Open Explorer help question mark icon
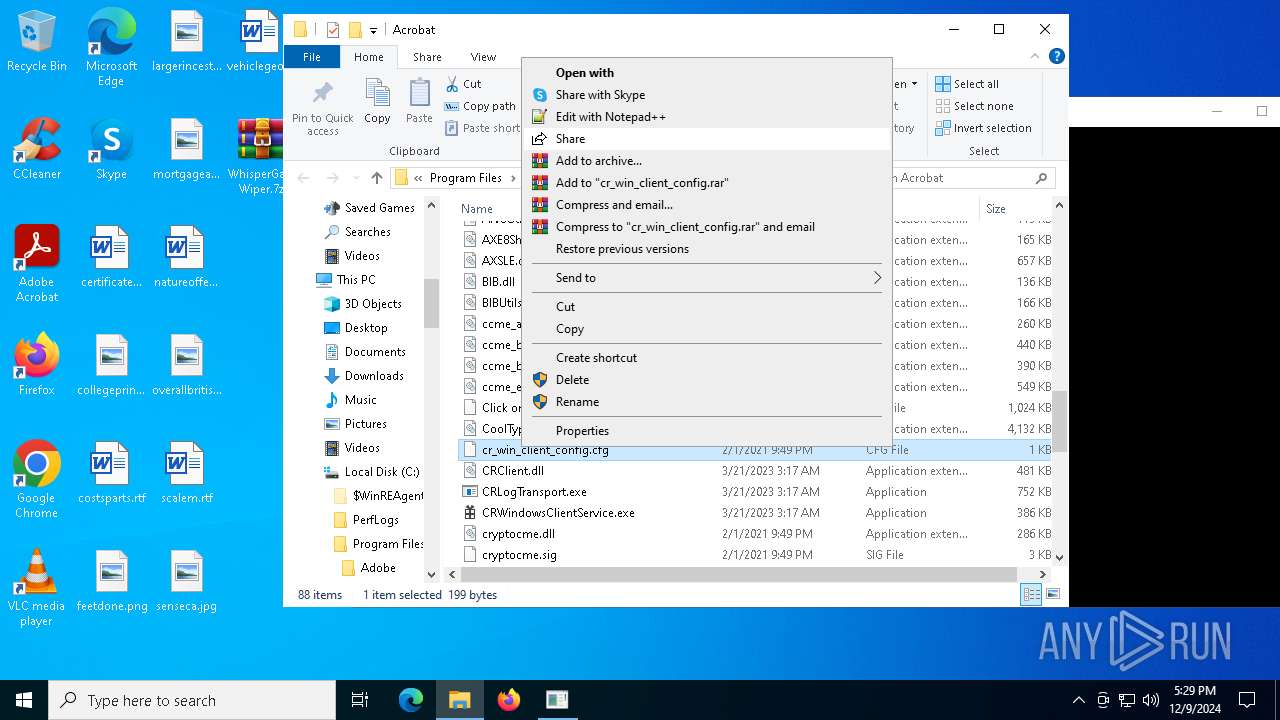This screenshot has height=720, width=1280. click(x=1057, y=57)
